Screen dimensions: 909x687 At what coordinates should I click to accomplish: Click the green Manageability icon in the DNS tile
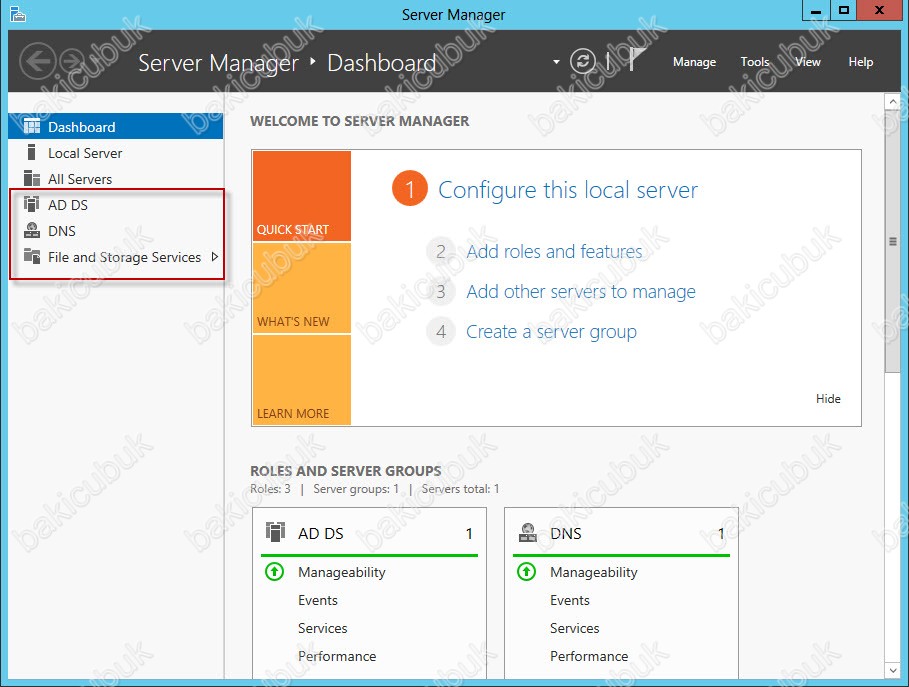(x=526, y=572)
